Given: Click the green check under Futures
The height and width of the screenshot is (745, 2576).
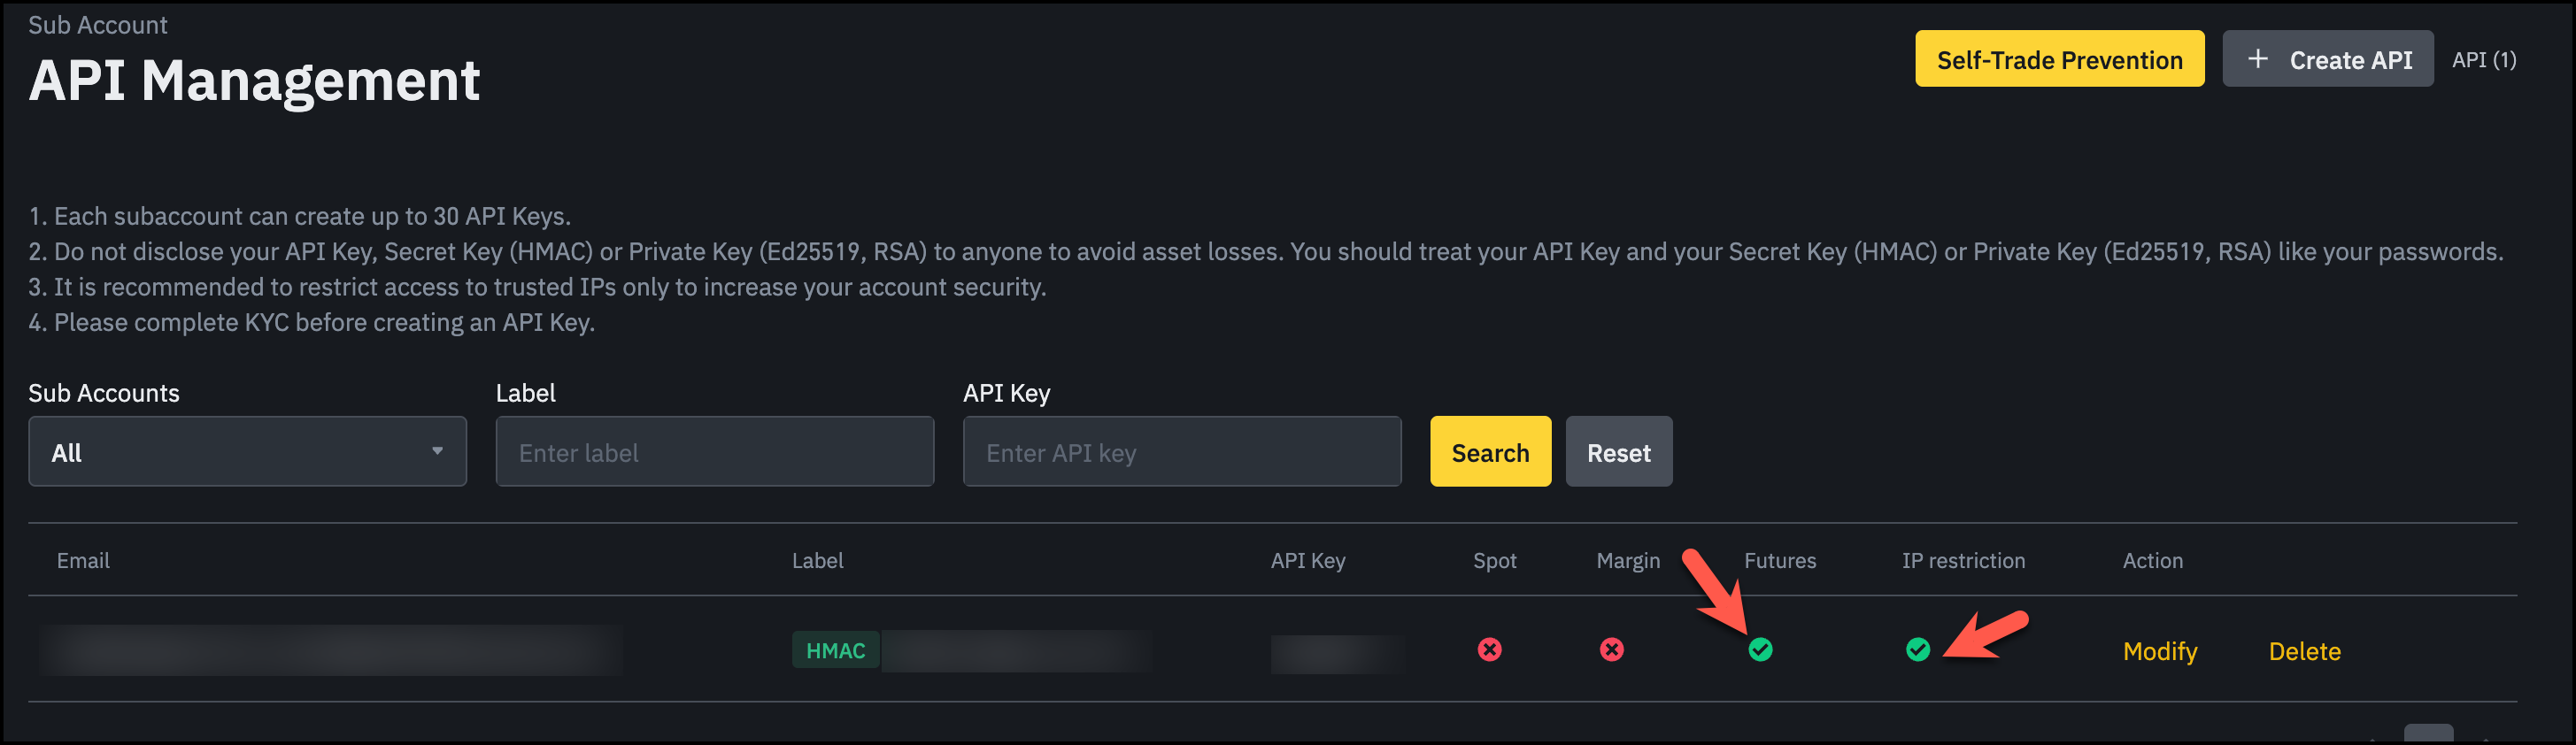Looking at the screenshot, I should coord(1760,650).
